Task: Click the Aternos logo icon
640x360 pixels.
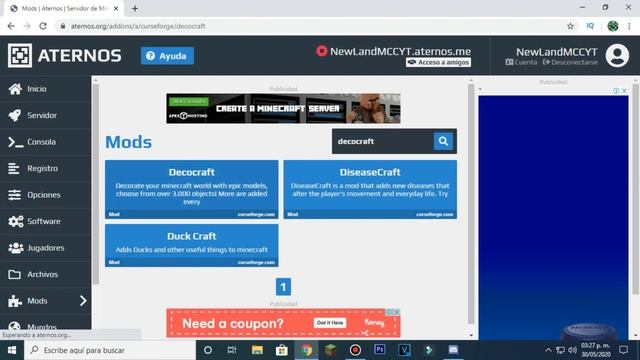Action: [x=20, y=55]
